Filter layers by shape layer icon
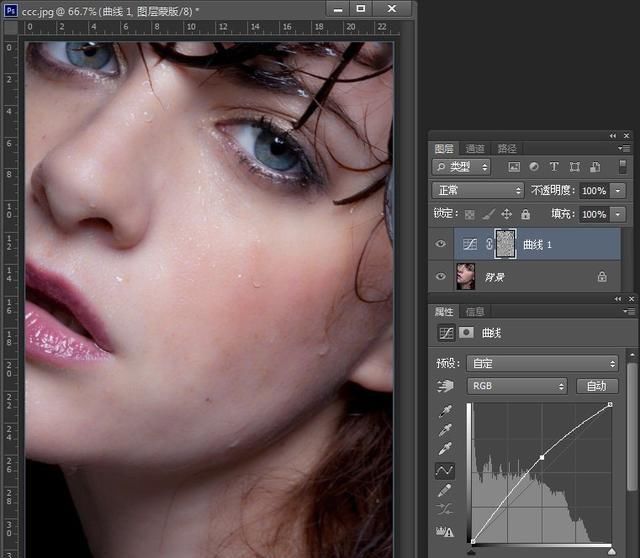The width and height of the screenshot is (640, 558). click(x=574, y=167)
